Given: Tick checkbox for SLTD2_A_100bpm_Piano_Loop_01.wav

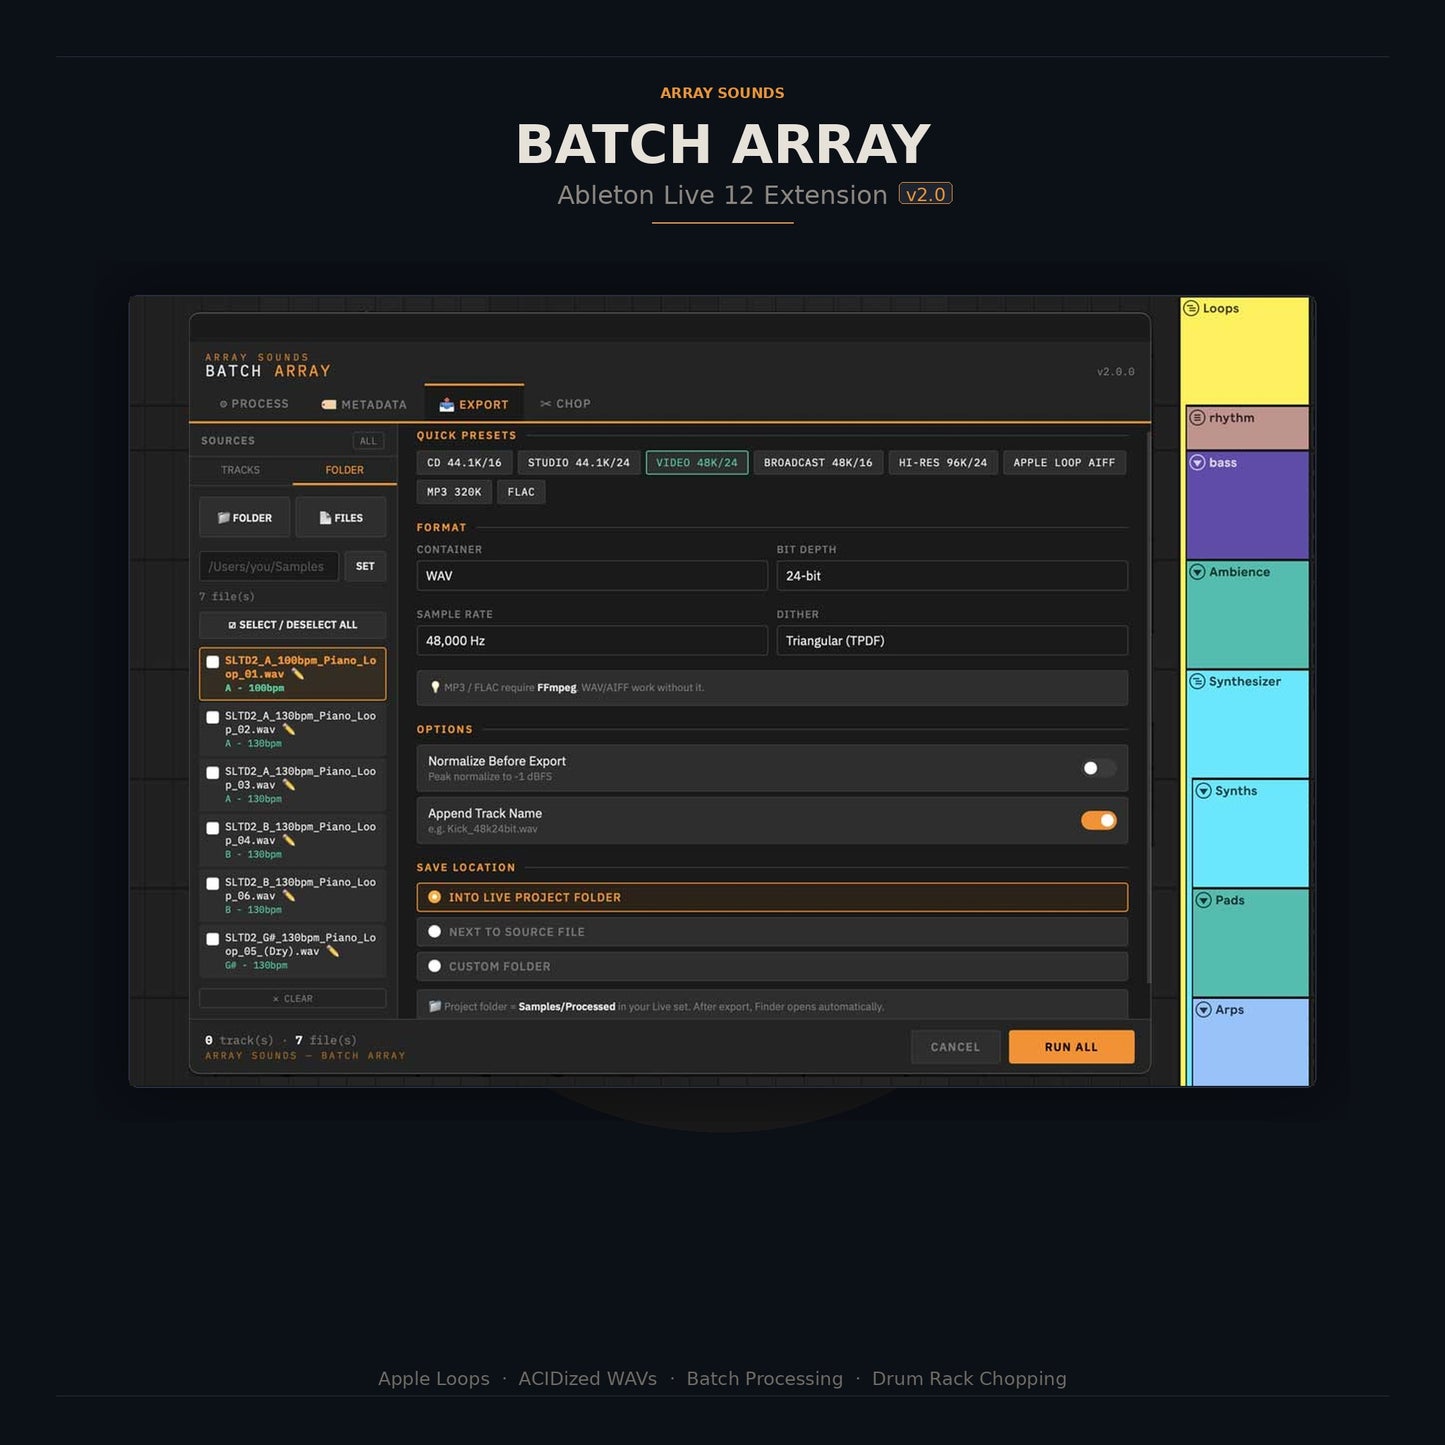Looking at the screenshot, I should point(213,662).
